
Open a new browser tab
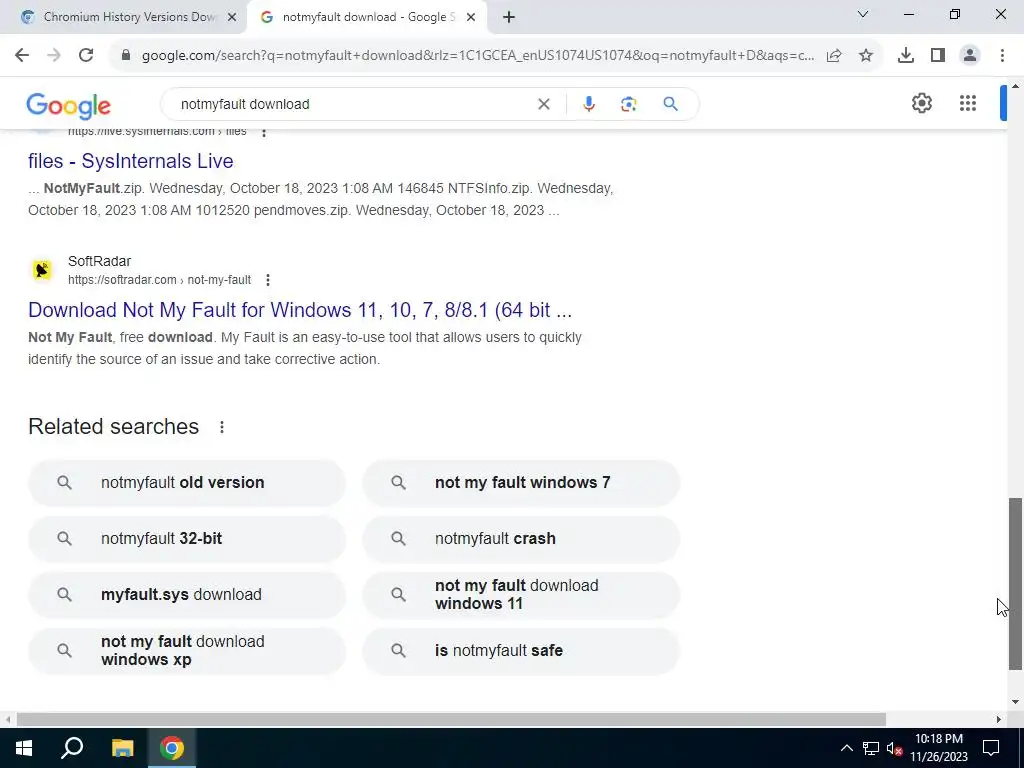[x=509, y=18]
